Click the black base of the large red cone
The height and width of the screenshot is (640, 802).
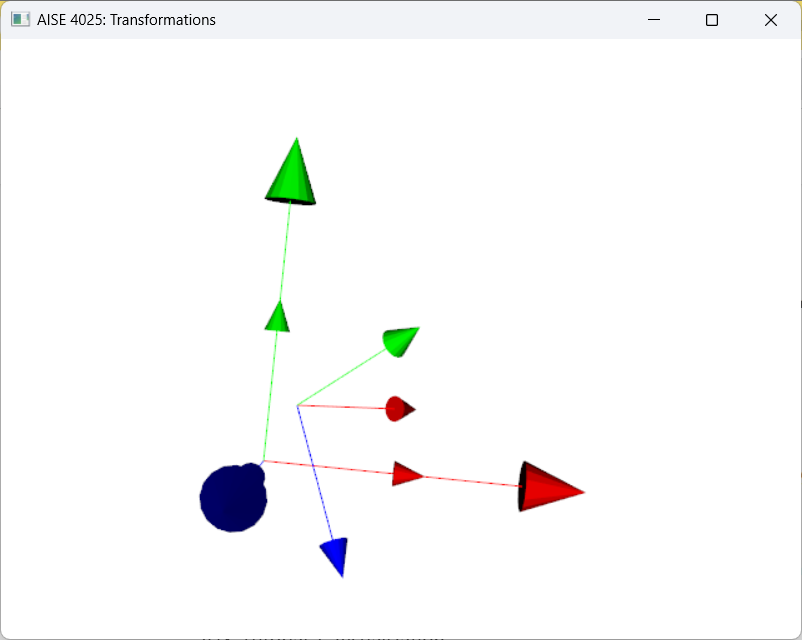[x=522, y=485]
